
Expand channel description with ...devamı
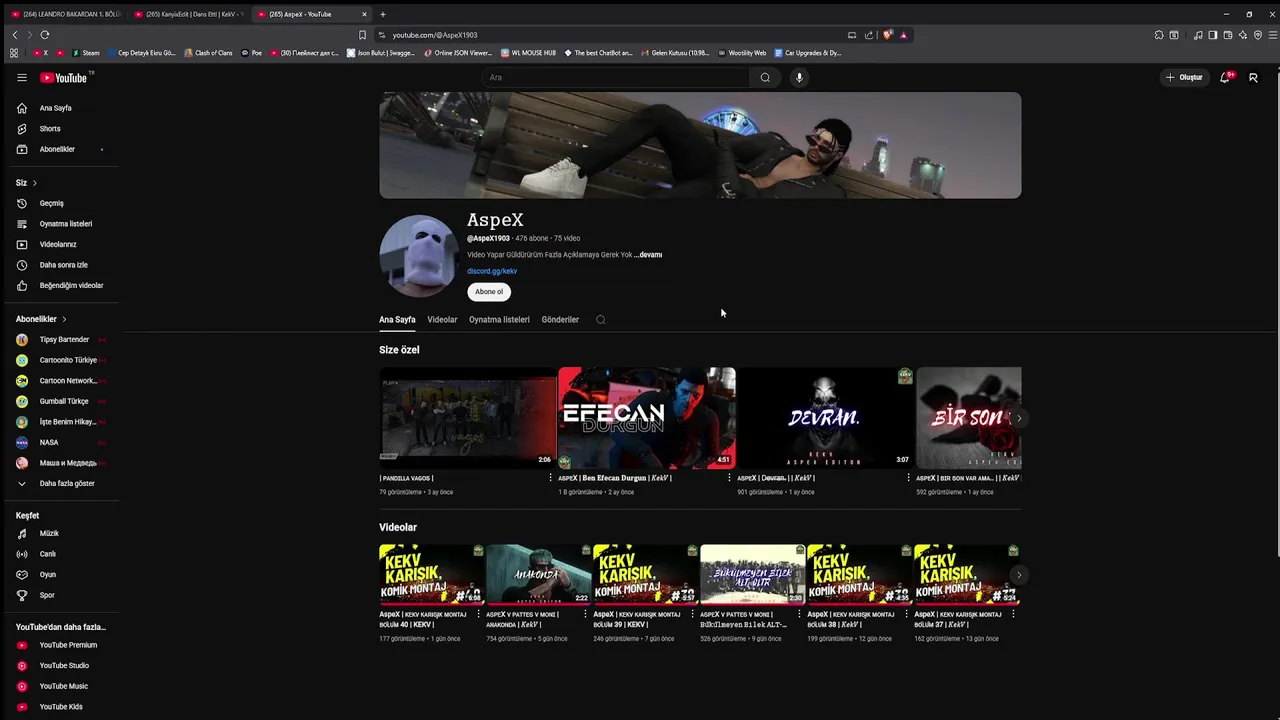648,255
